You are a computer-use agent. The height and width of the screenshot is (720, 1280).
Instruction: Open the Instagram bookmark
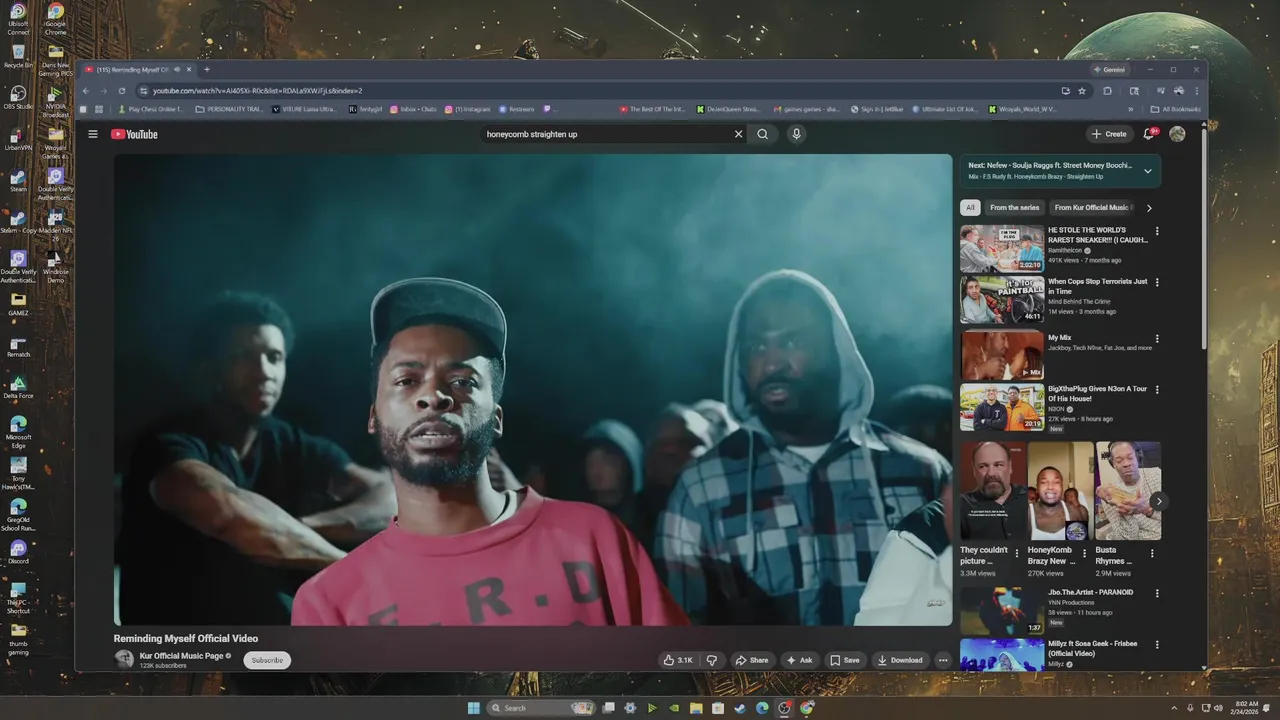[x=467, y=109]
